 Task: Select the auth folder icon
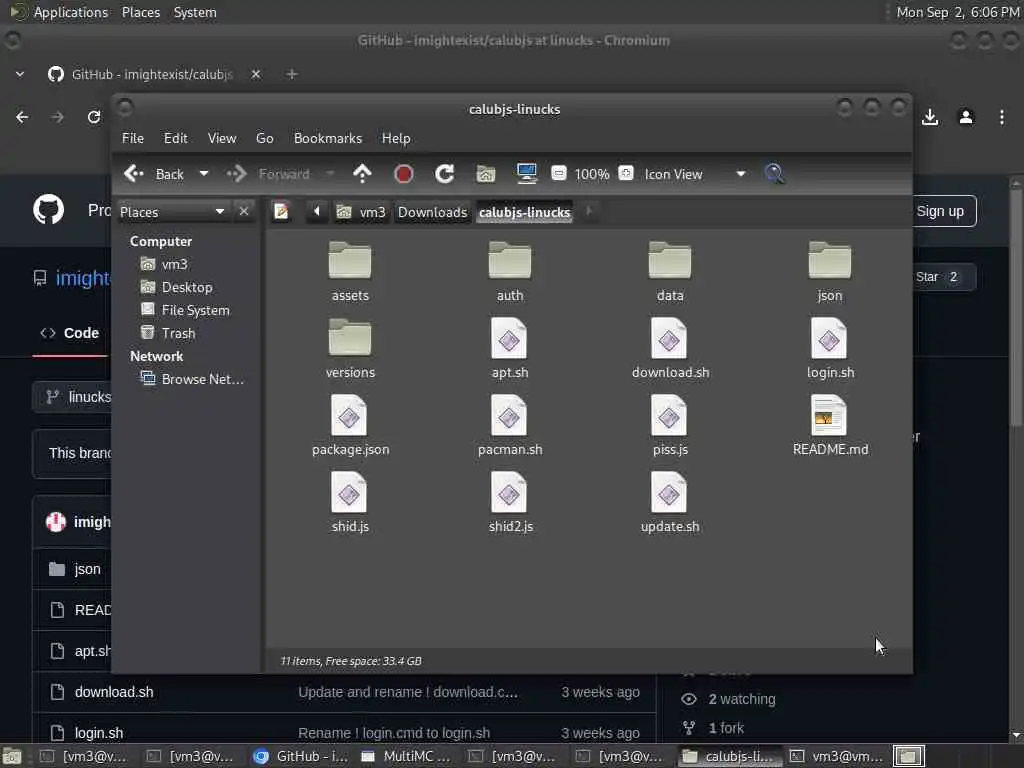509,261
